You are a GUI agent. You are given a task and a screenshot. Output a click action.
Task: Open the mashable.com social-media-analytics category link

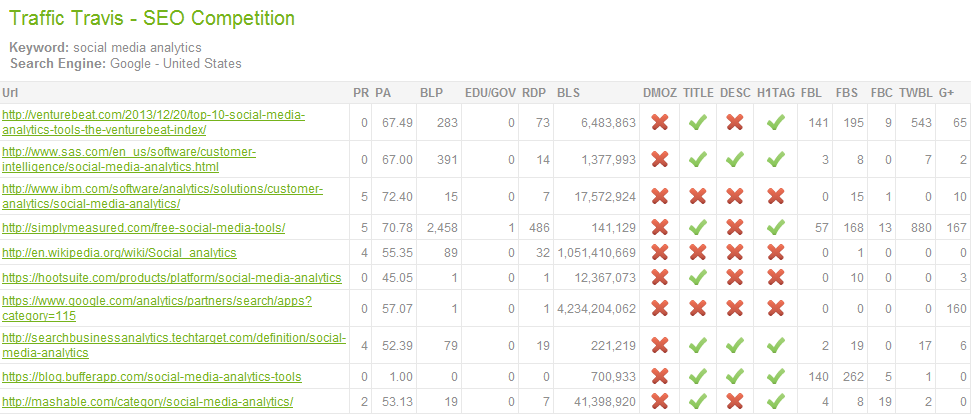pyautogui.click(x=147, y=401)
